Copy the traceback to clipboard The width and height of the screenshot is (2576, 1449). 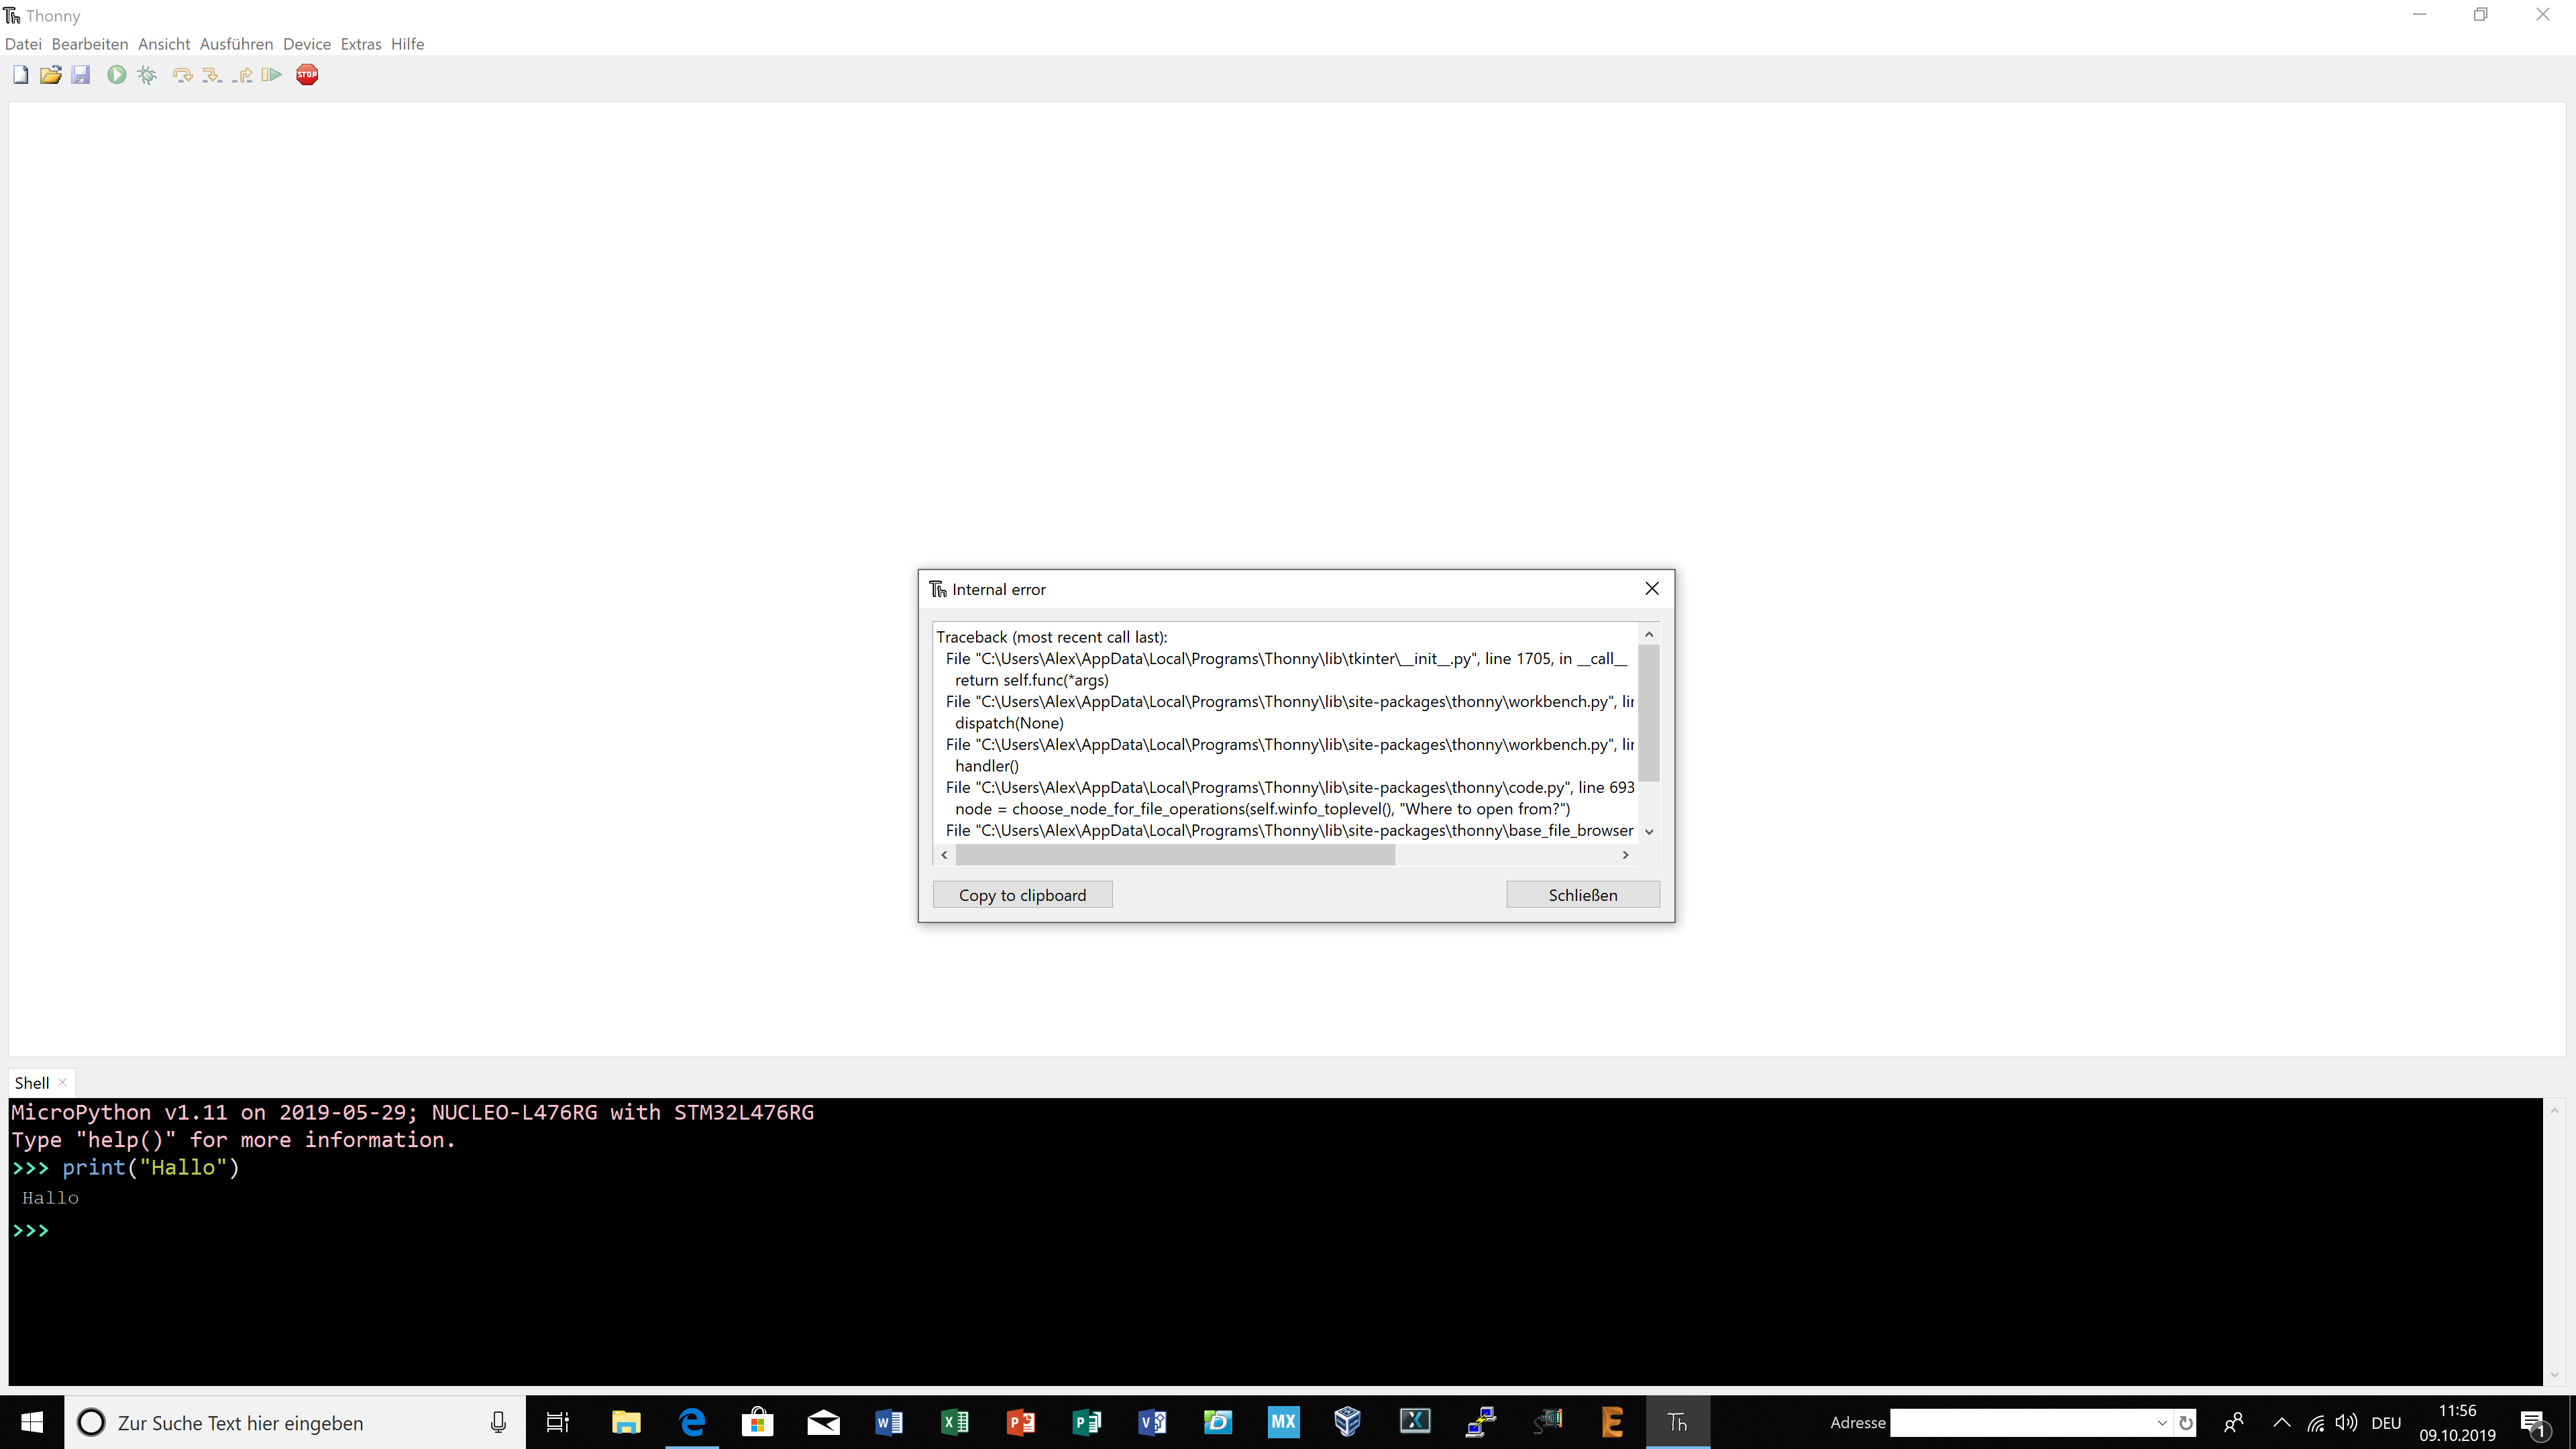1022,894
